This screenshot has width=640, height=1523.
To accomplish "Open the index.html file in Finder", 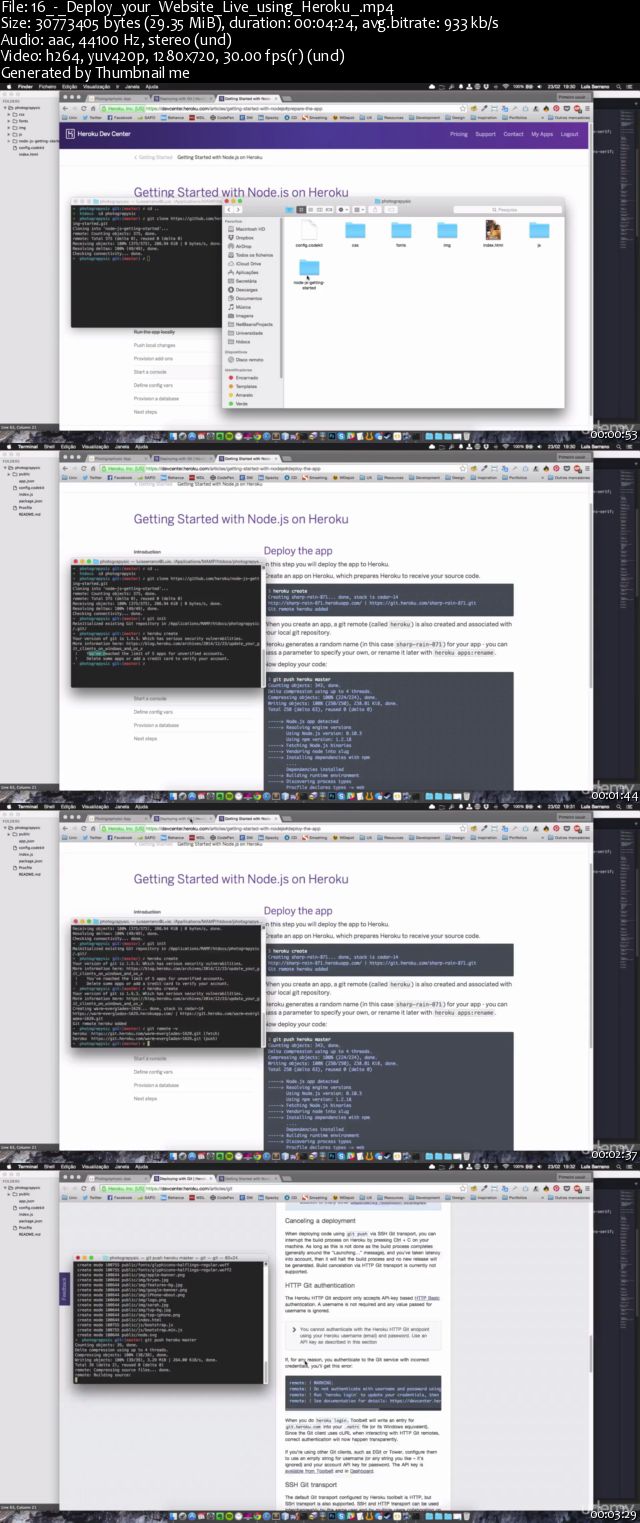I will (493, 231).
